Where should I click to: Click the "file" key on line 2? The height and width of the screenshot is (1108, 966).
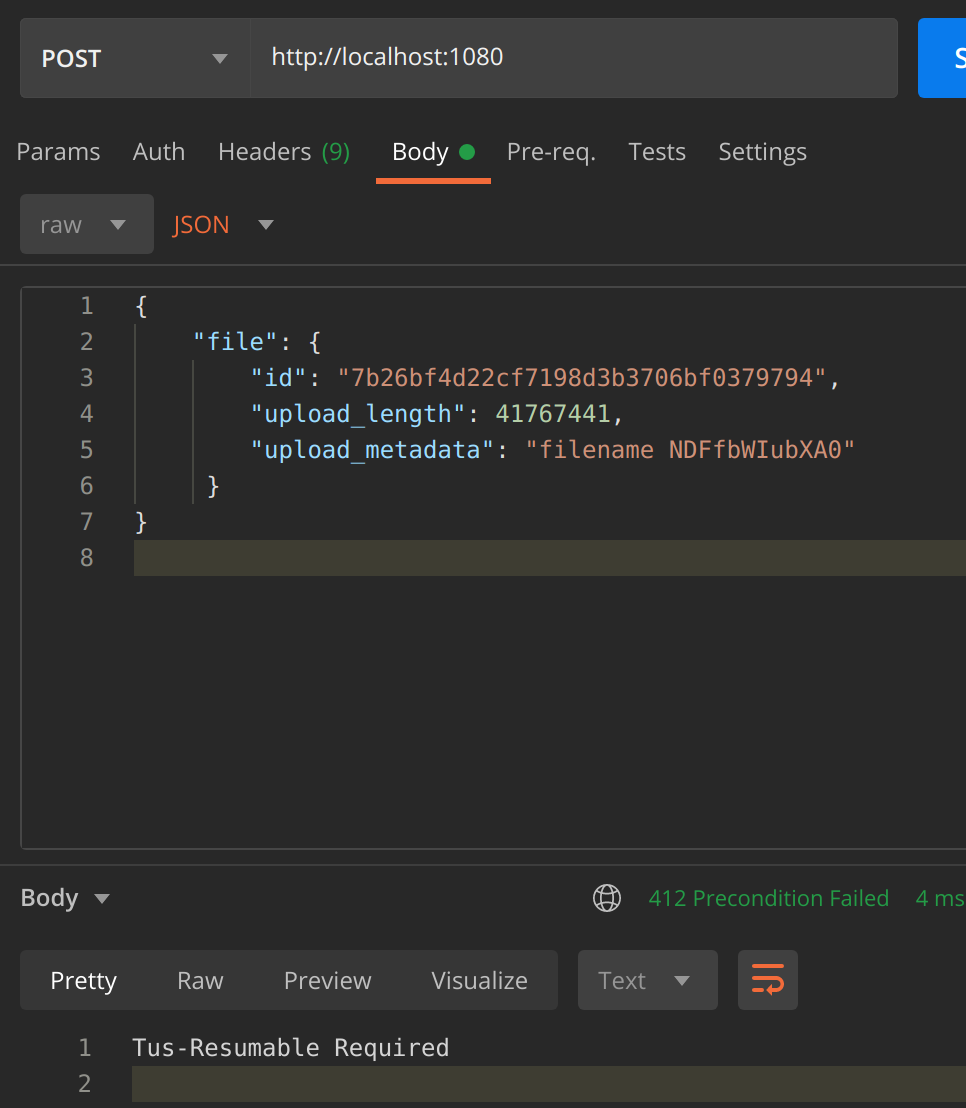[236, 342]
